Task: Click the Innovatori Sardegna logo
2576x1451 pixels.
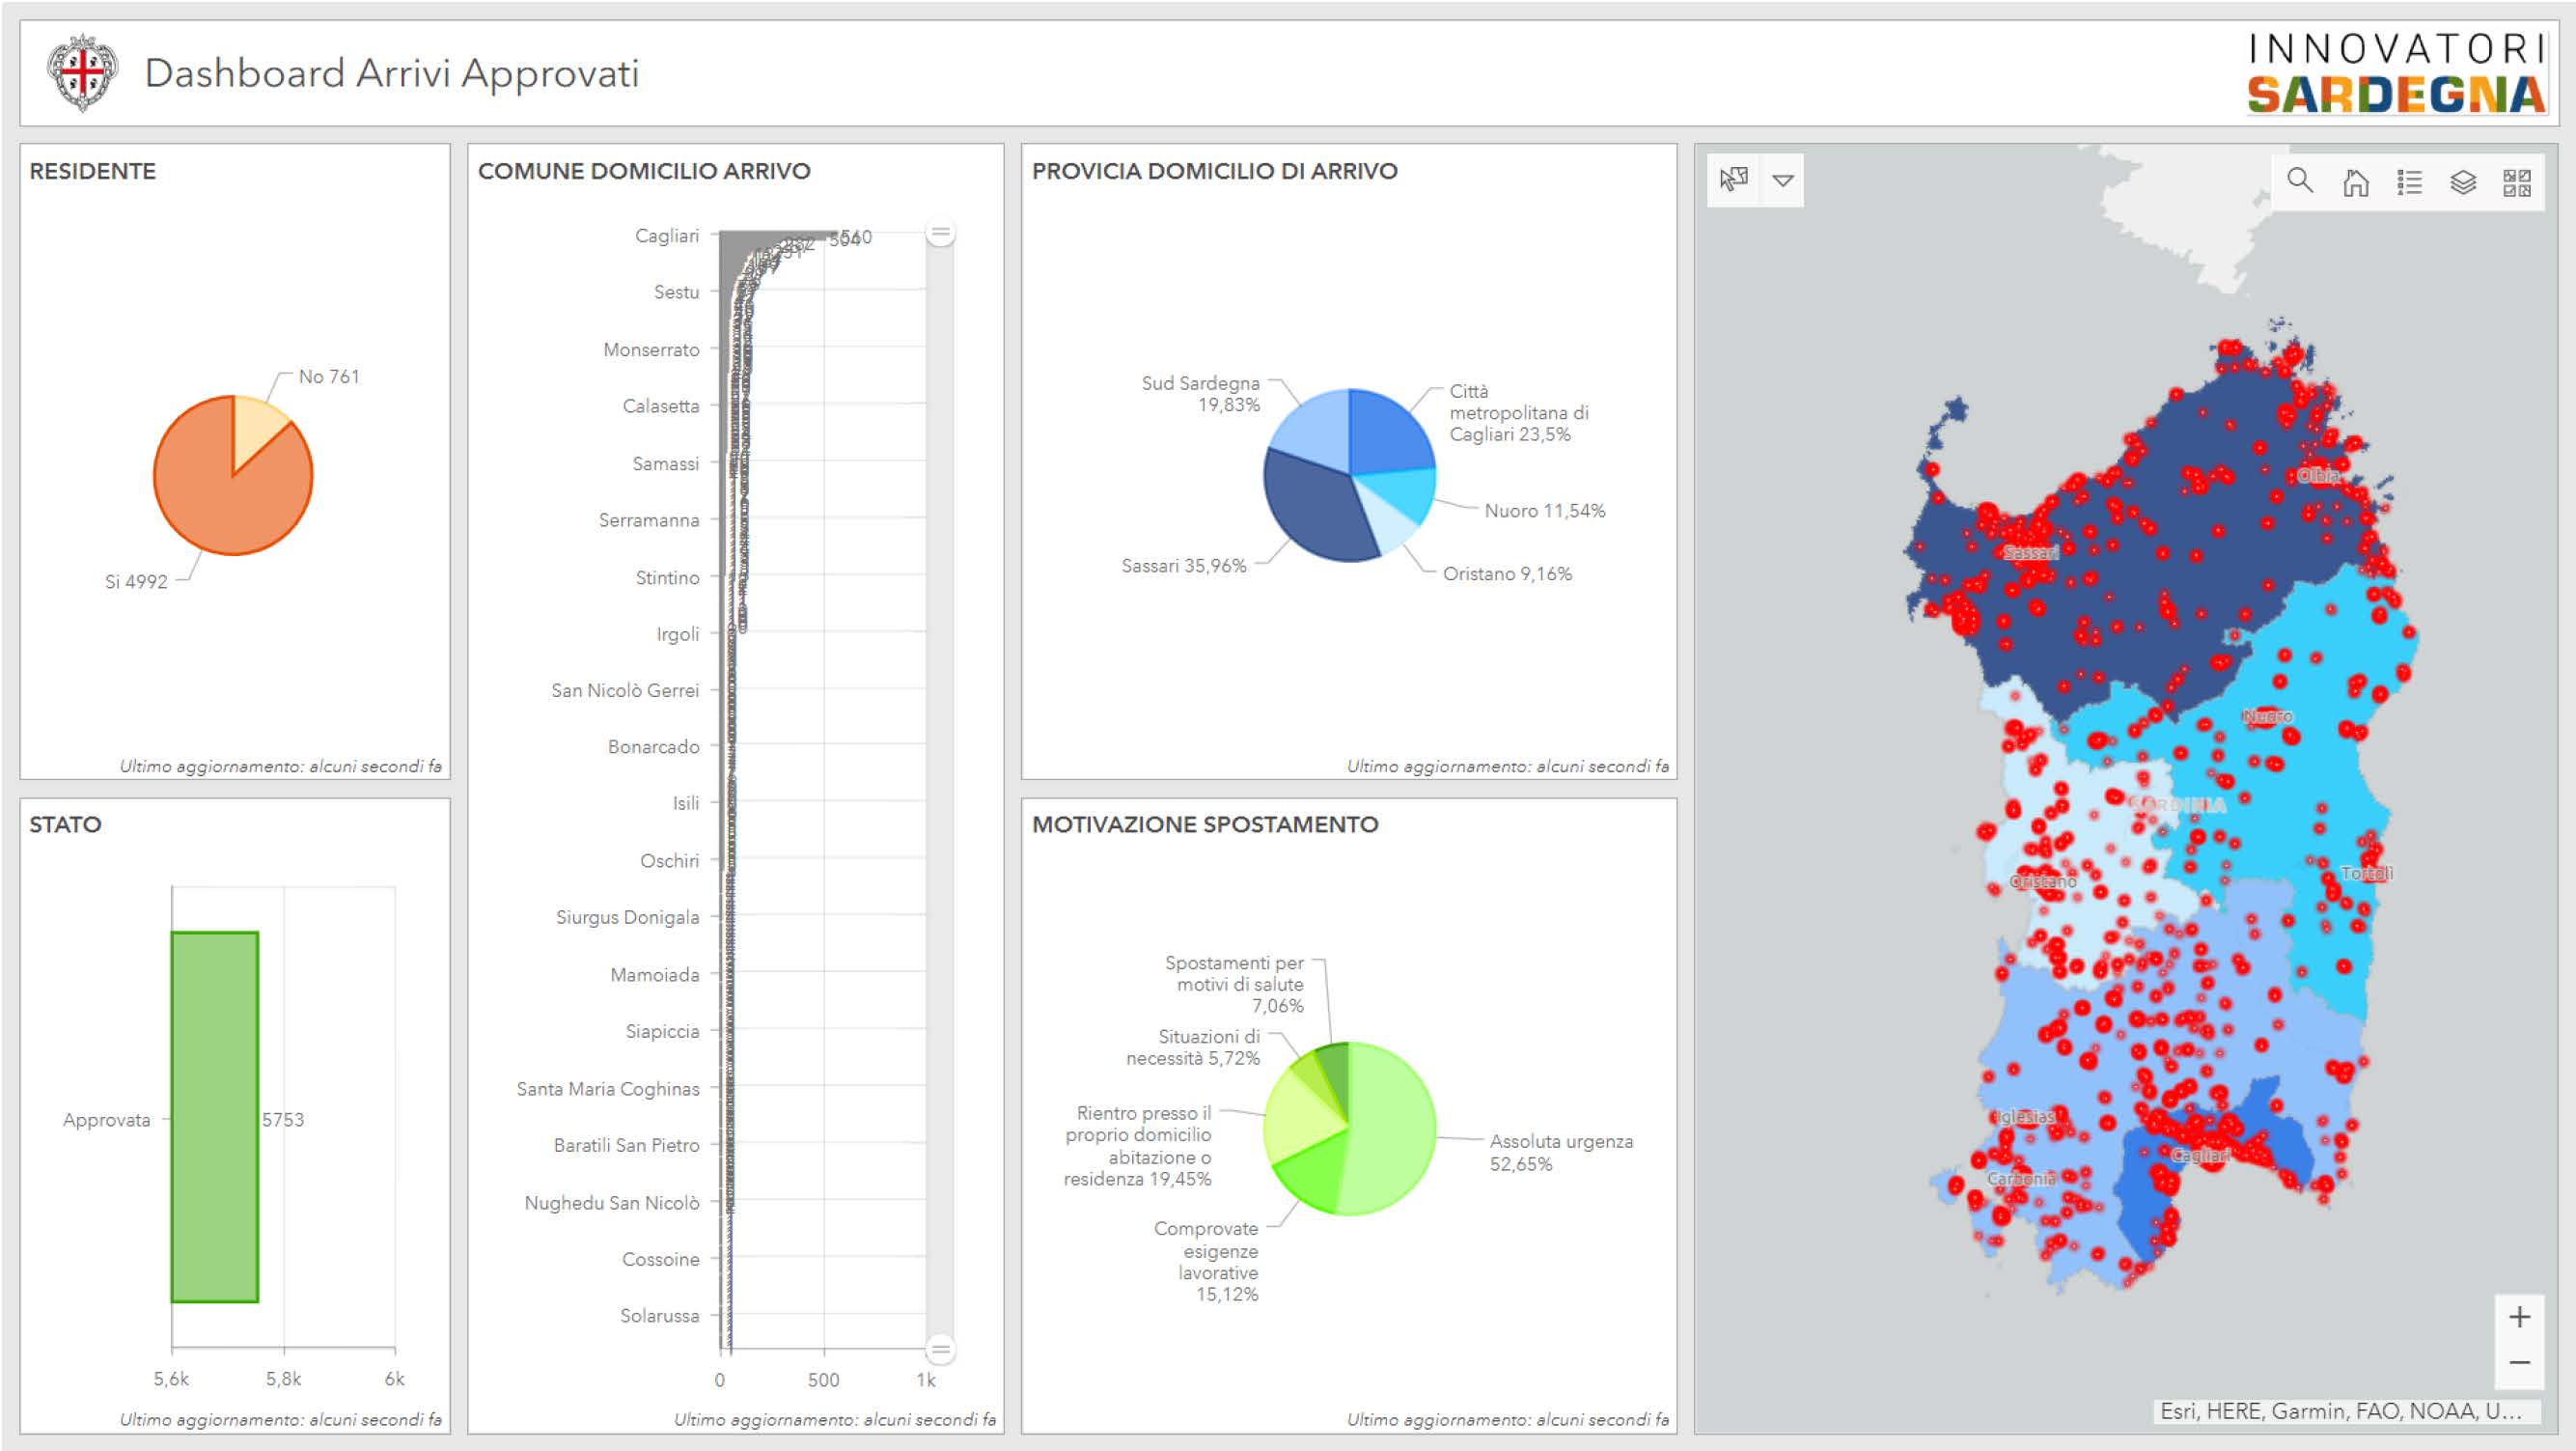Action: coord(2396,73)
